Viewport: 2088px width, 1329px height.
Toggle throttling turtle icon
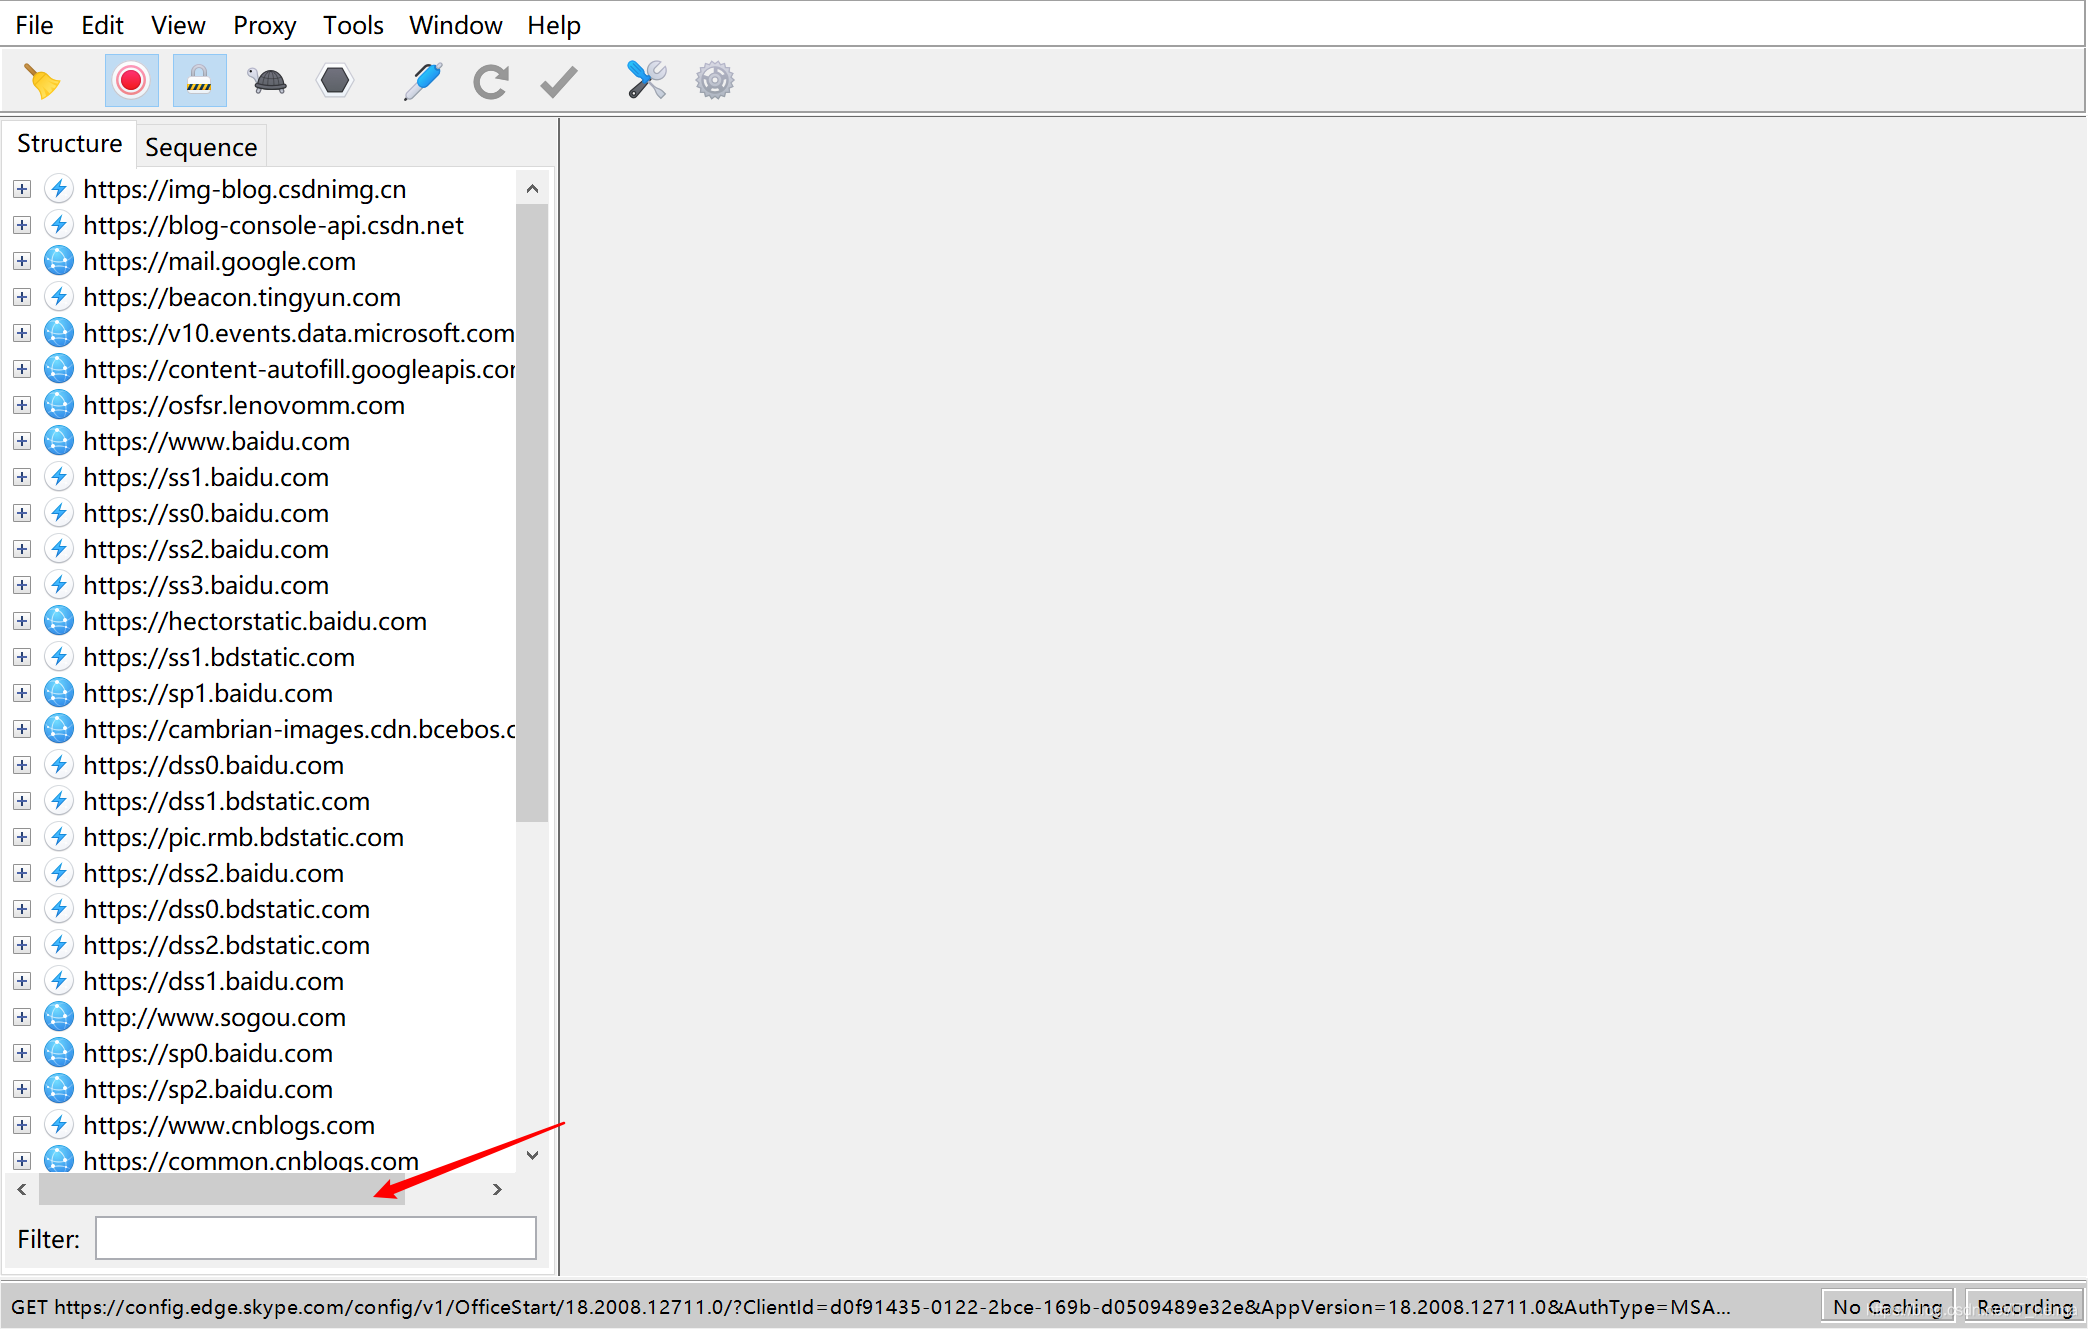tap(268, 81)
